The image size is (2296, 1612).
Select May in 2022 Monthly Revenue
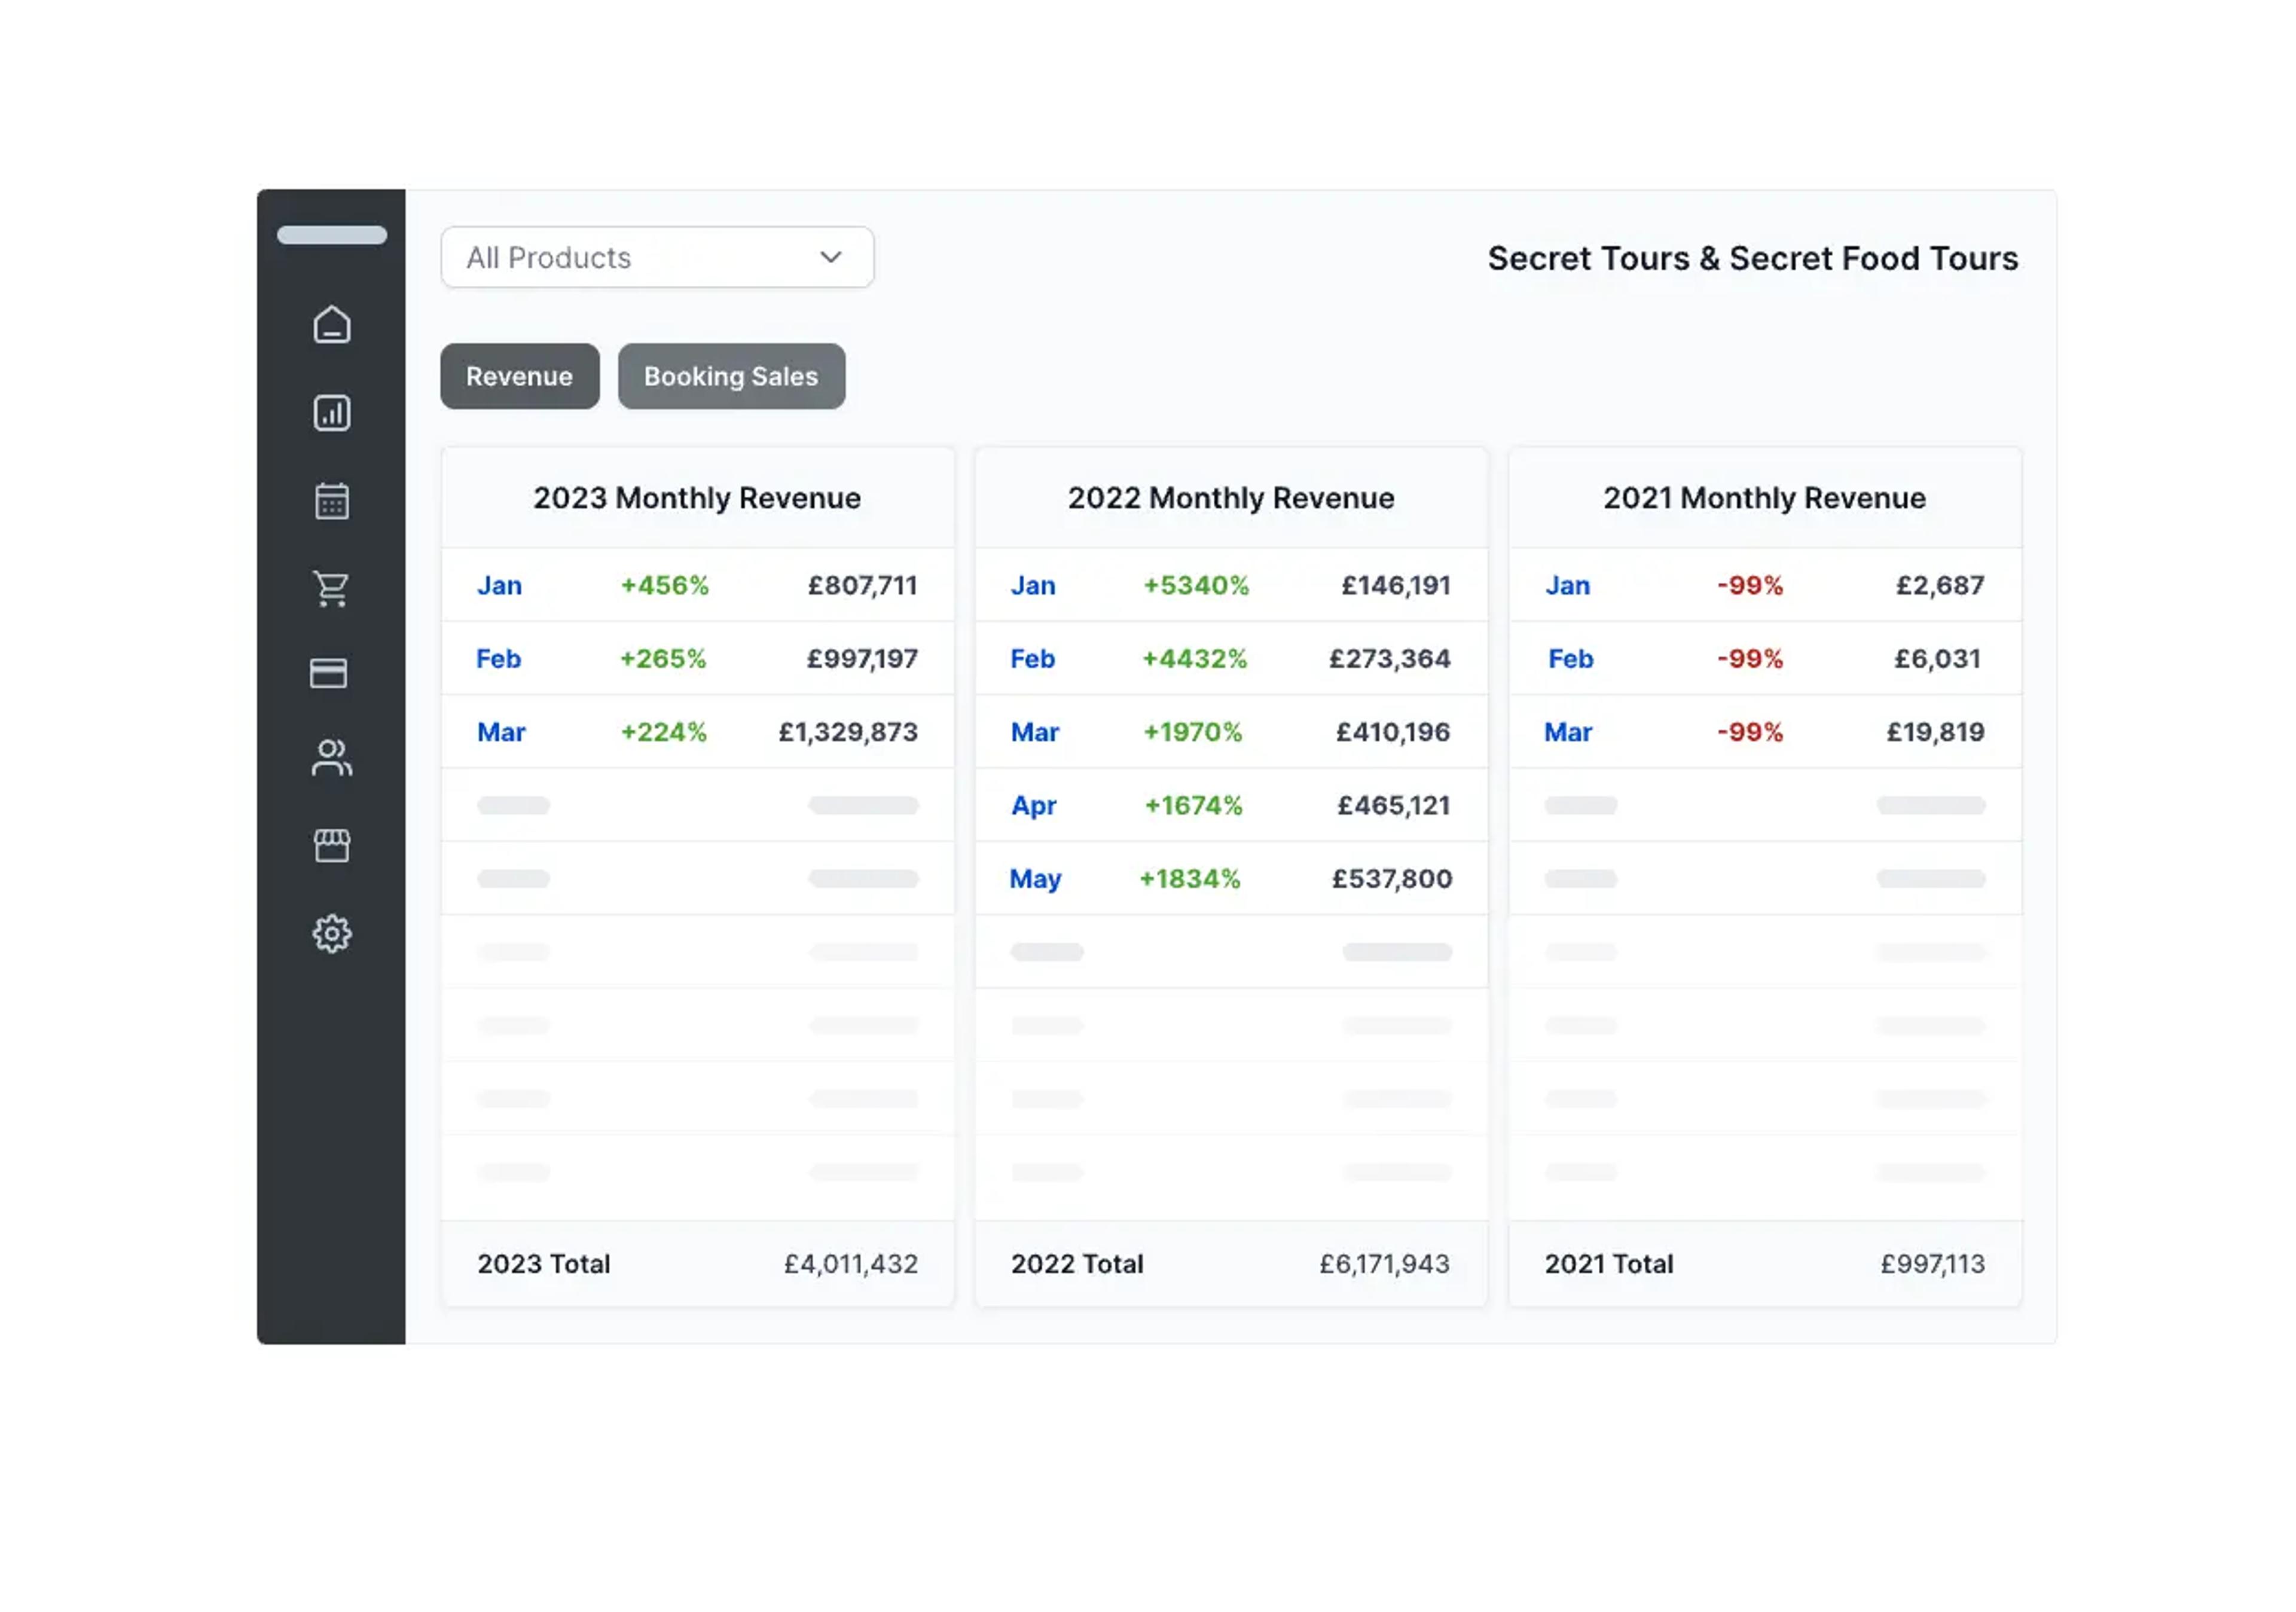(x=1035, y=879)
